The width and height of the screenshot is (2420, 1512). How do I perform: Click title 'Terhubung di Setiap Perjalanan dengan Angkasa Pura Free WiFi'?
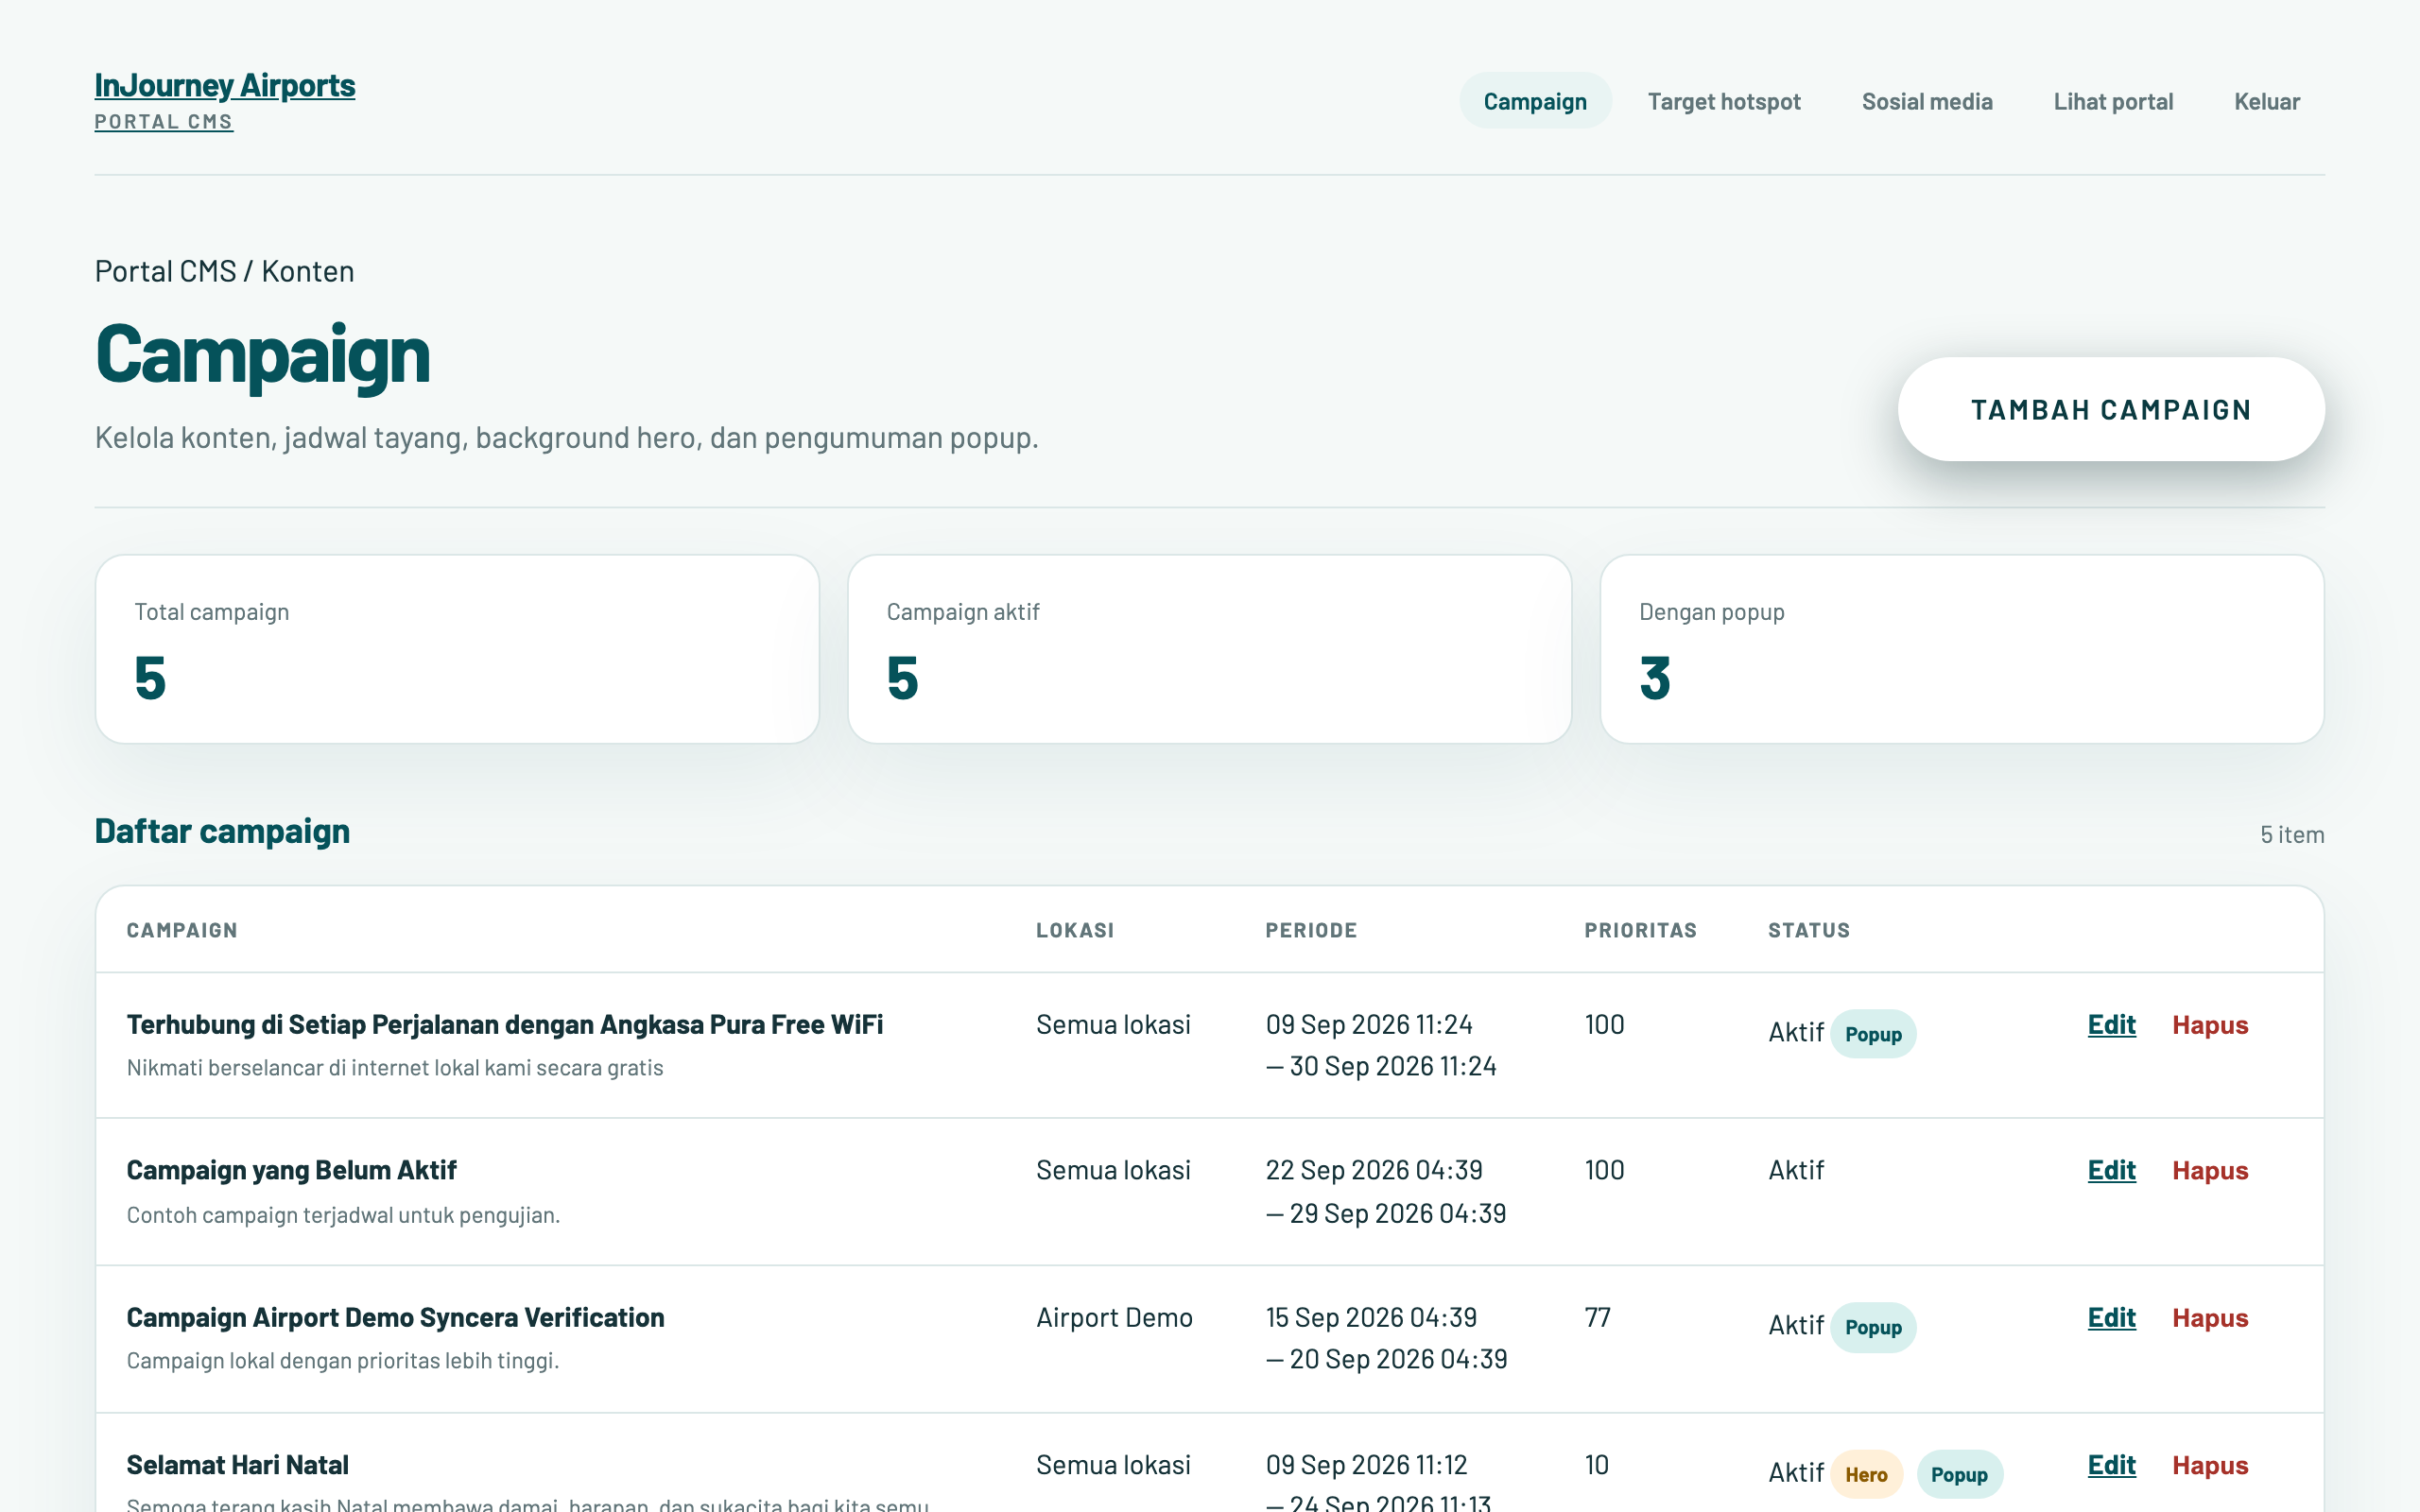pyautogui.click(x=505, y=1025)
